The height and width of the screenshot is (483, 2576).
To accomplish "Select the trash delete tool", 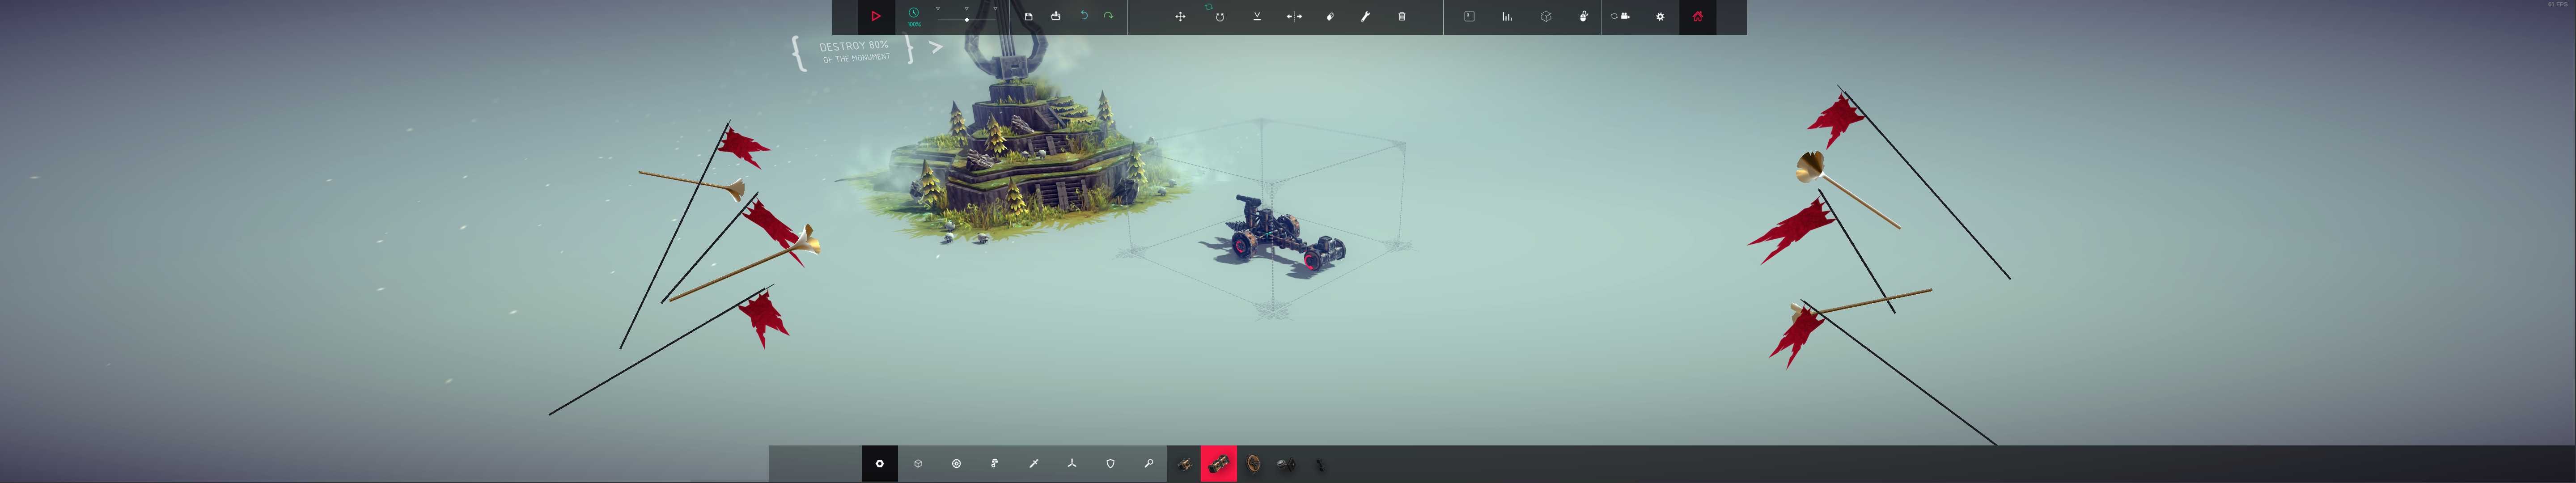I will point(1402,16).
